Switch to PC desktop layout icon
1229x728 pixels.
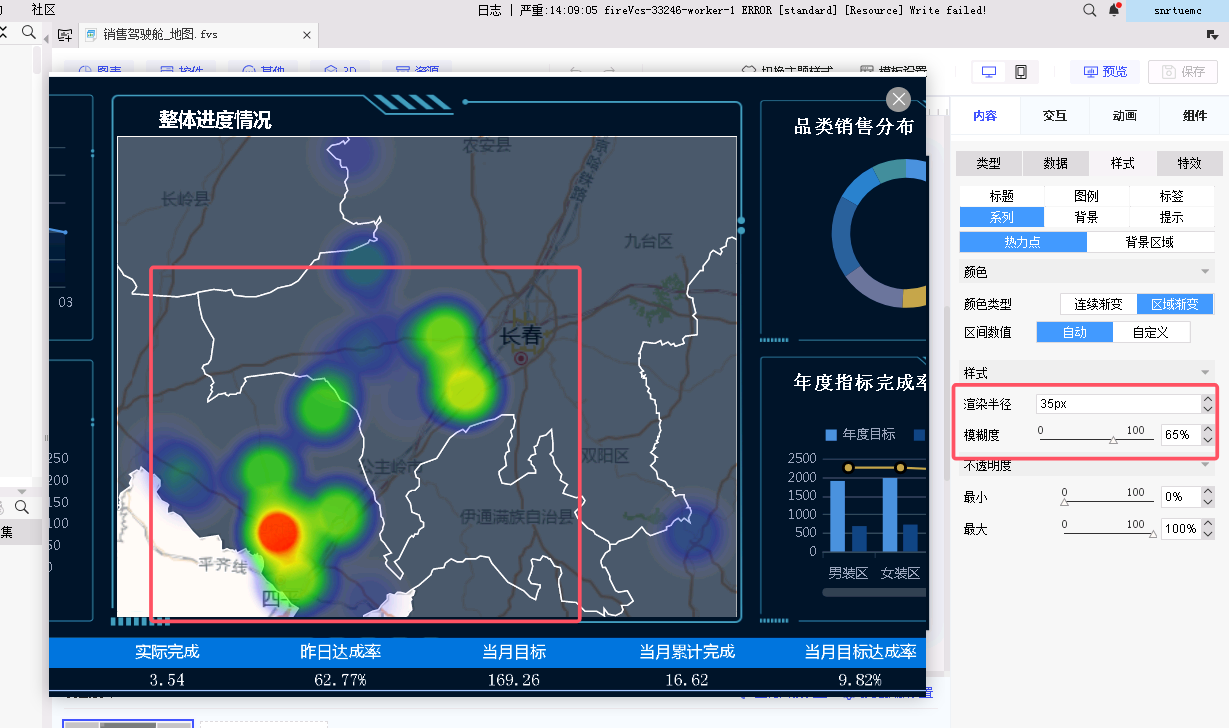(x=989, y=72)
